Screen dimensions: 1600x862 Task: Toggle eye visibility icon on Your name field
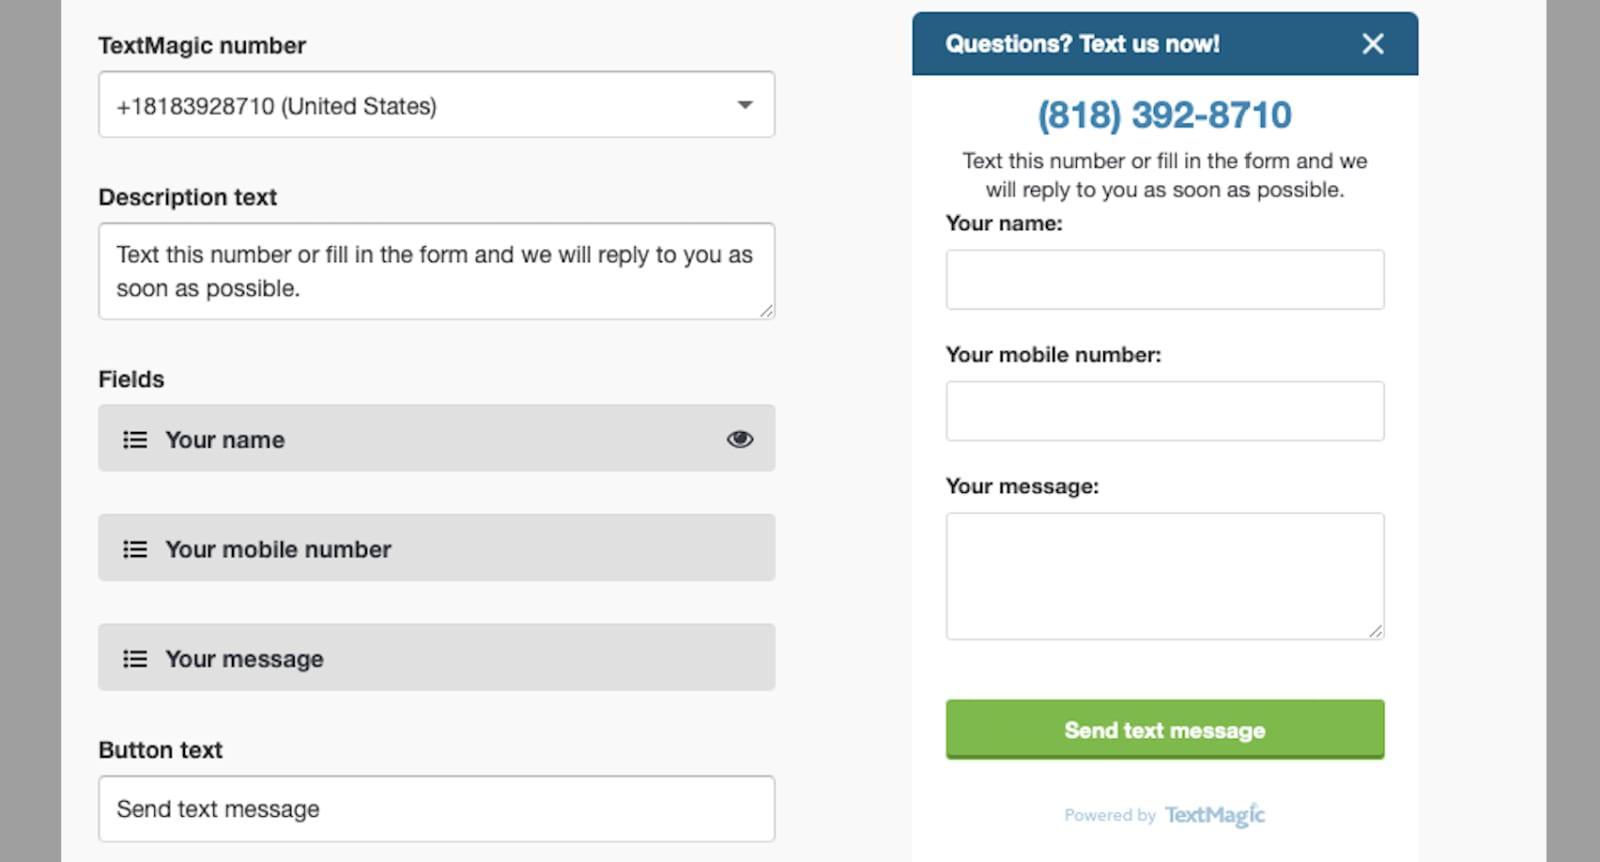739,439
